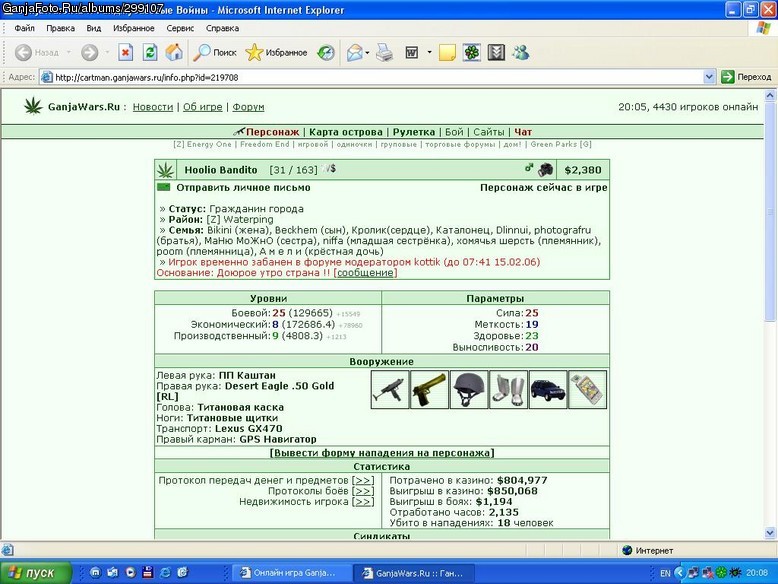The width and height of the screenshot is (778, 584).
Task: Open the Сервис menu
Action: point(180,28)
